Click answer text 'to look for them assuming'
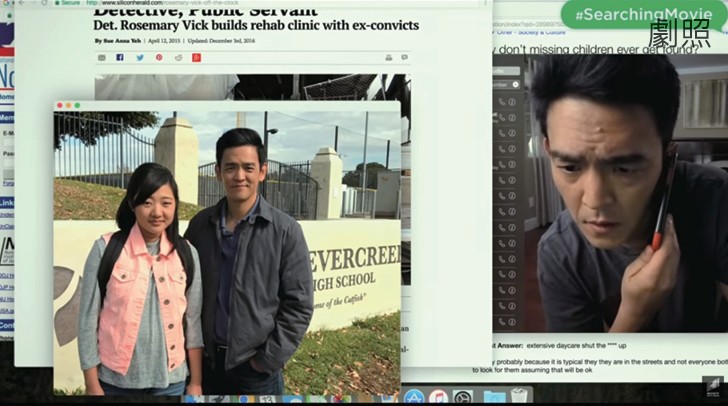The image size is (728, 406). click(x=513, y=370)
